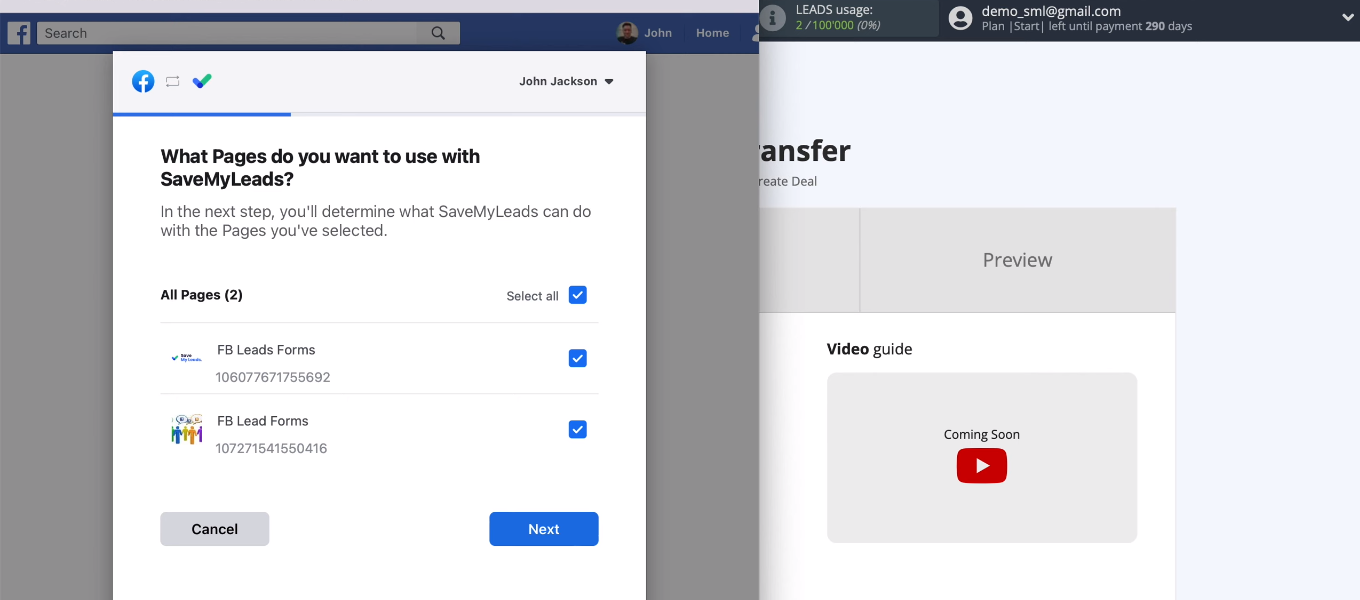Viewport: 1360px width, 600px height.
Task: Click the search magnifier icon
Action: [438, 33]
